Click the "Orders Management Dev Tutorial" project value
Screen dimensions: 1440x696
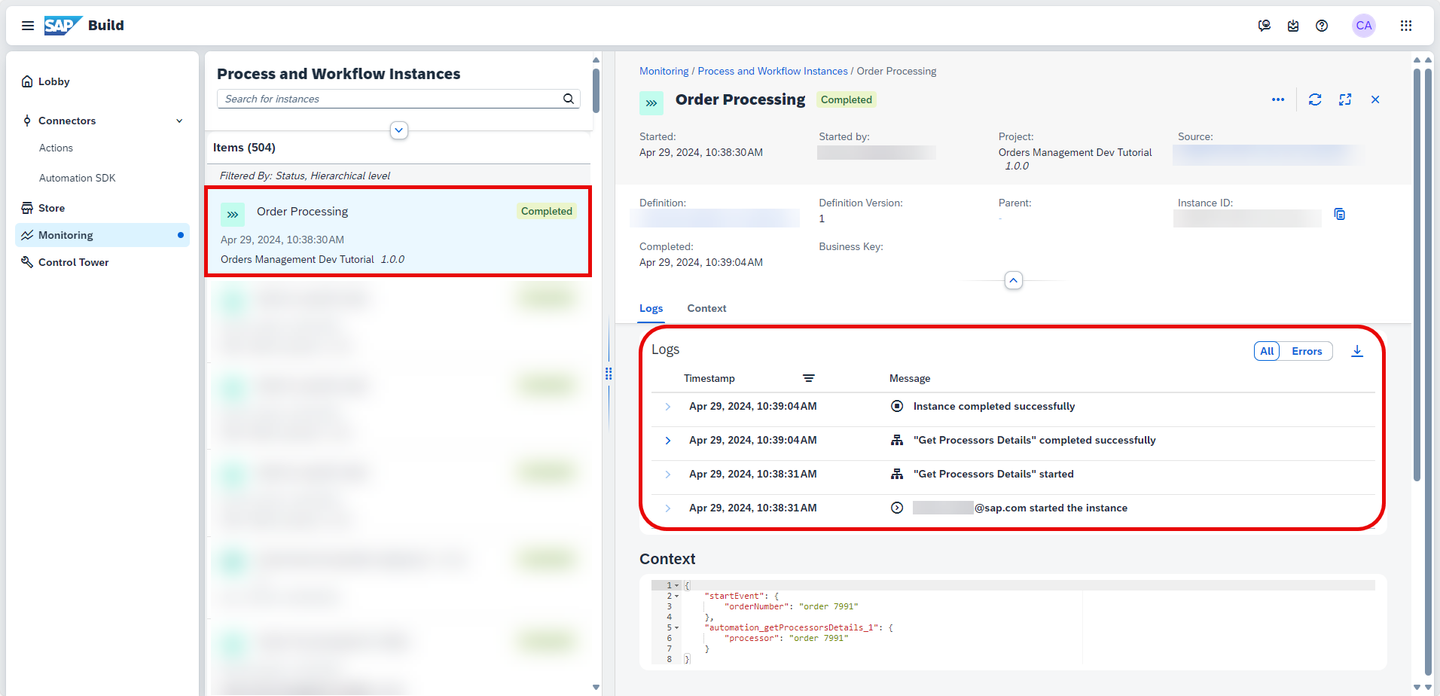[x=1075, y=153]
